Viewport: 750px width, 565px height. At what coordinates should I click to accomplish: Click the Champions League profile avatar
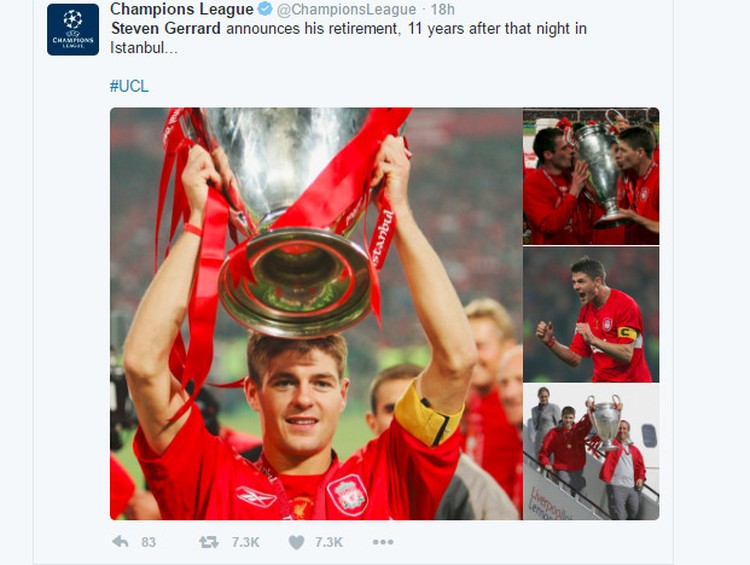click(73, 29)
